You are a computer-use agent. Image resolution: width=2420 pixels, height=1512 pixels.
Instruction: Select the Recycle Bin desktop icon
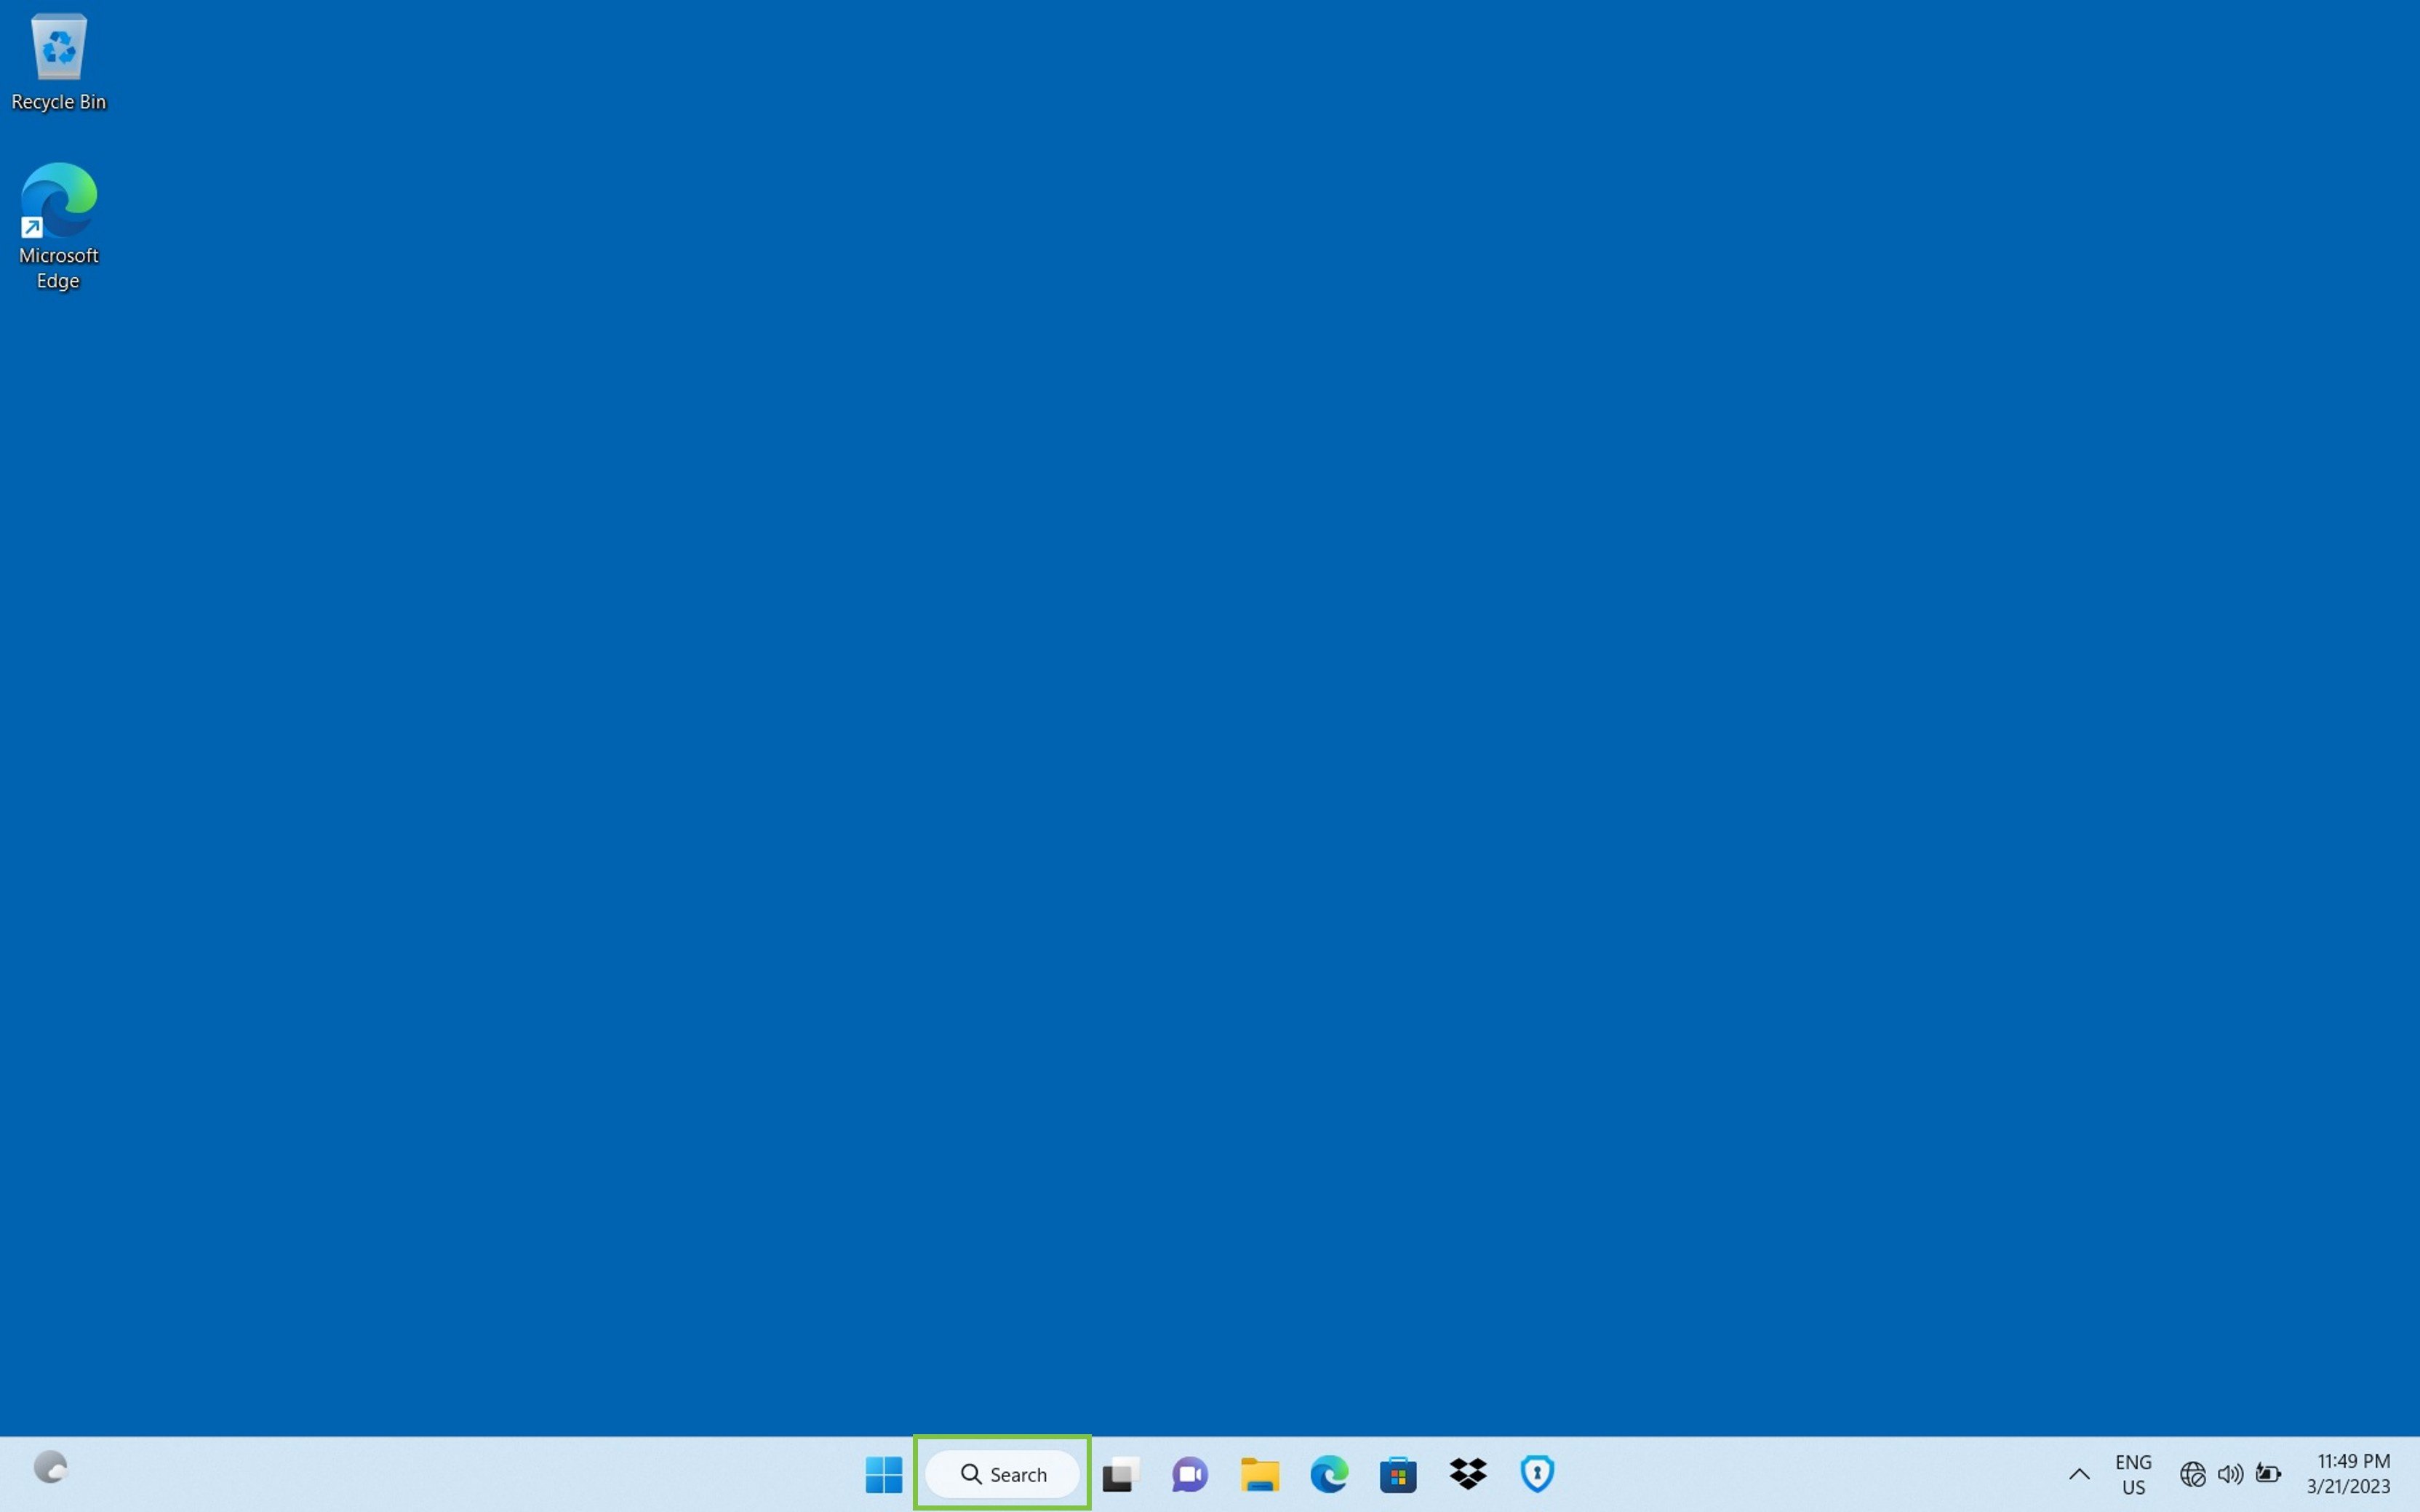click(x=58, y=47)
